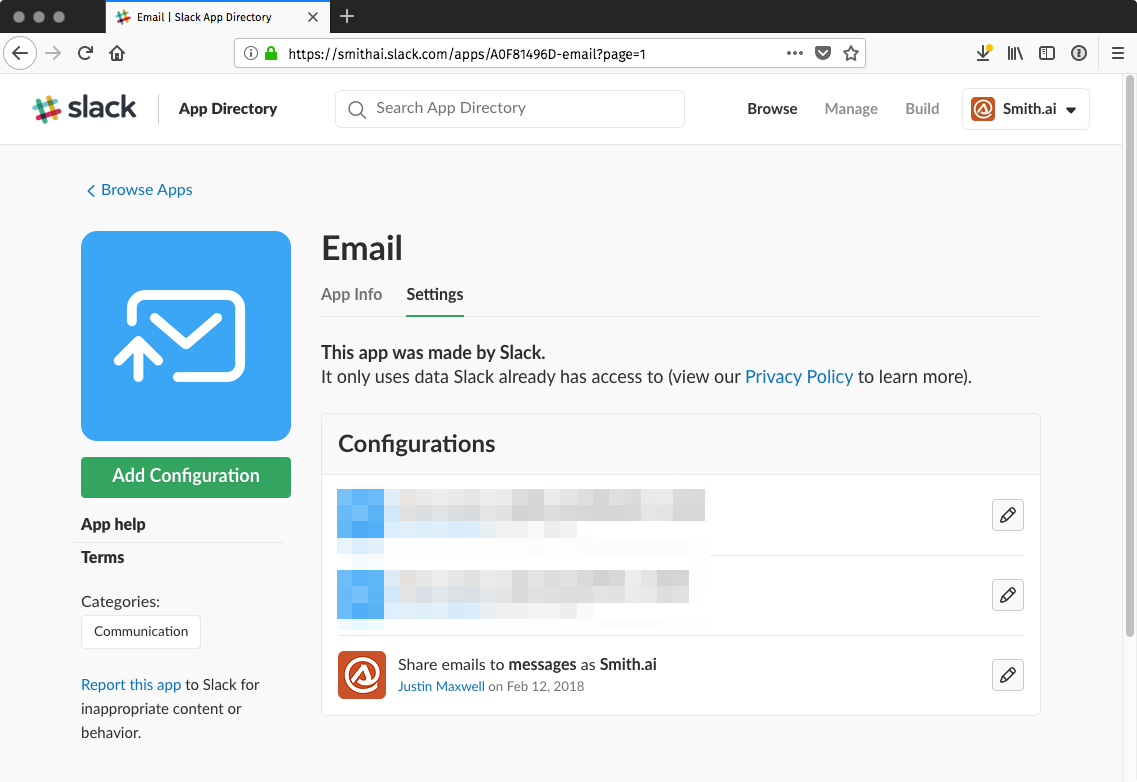This screenshot has height=782, width=1137.
Task: Click the browser forward arrow
Action: [53, 53]
